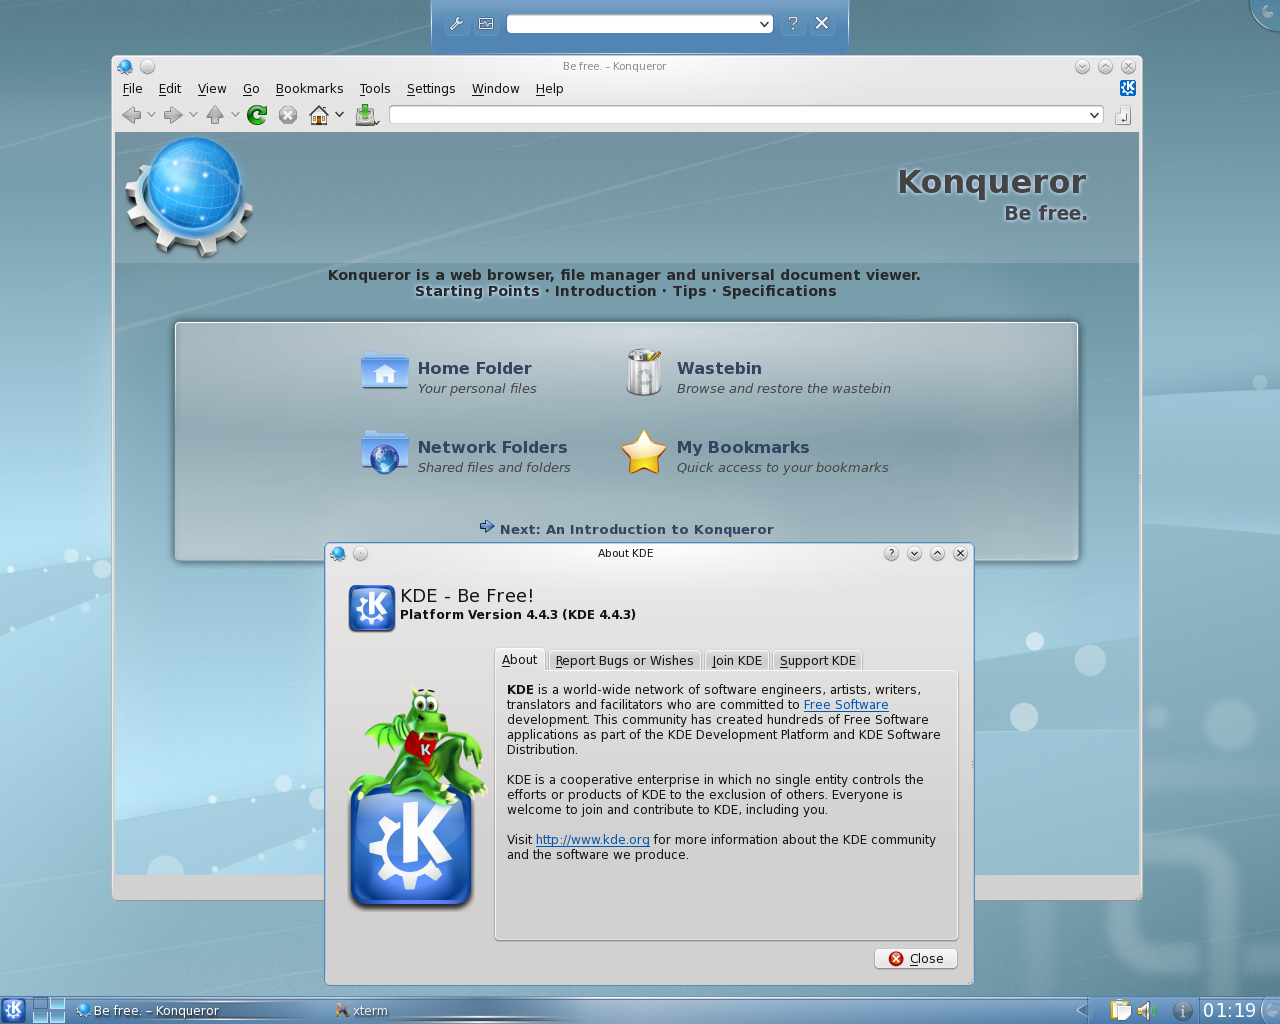Open the Starting Points link
Image resolution: width=1280 pixels, height=1024 pixels.
[x=477, y=291]
